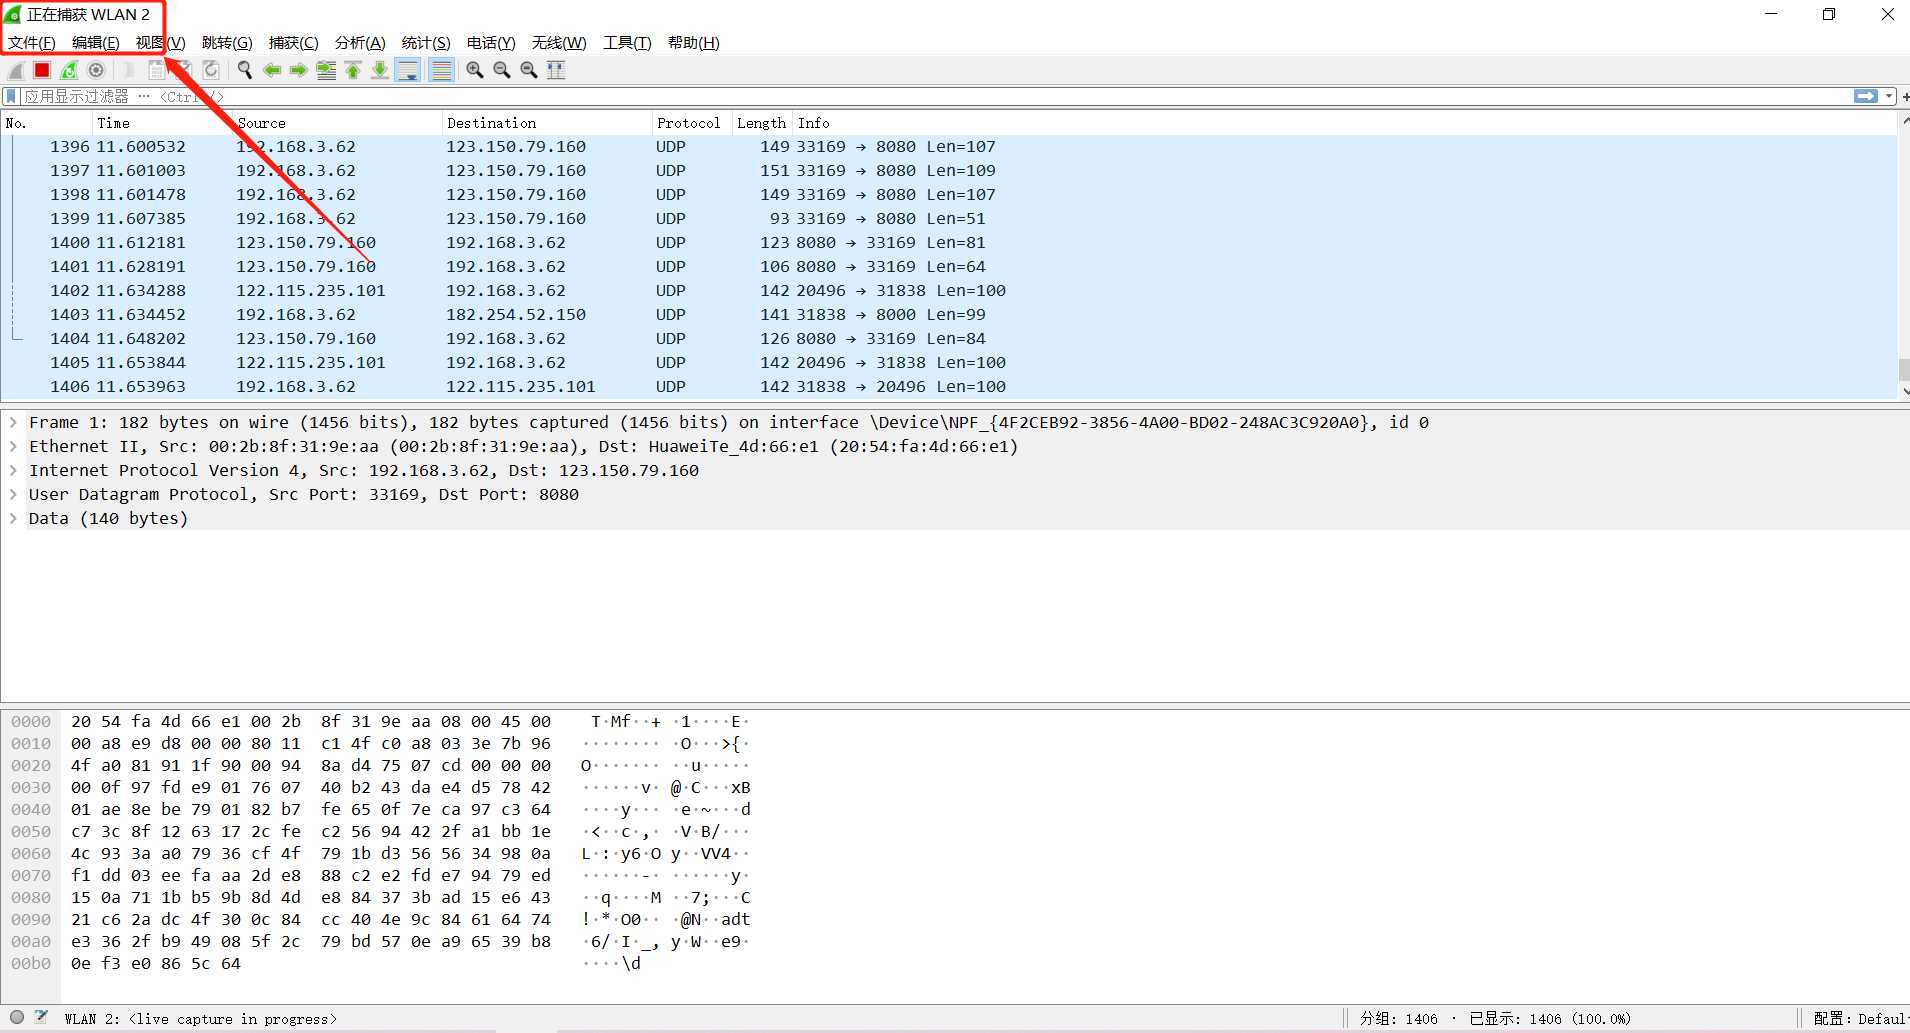
Task: Go back to previous packet arrow
Action: 272,70
